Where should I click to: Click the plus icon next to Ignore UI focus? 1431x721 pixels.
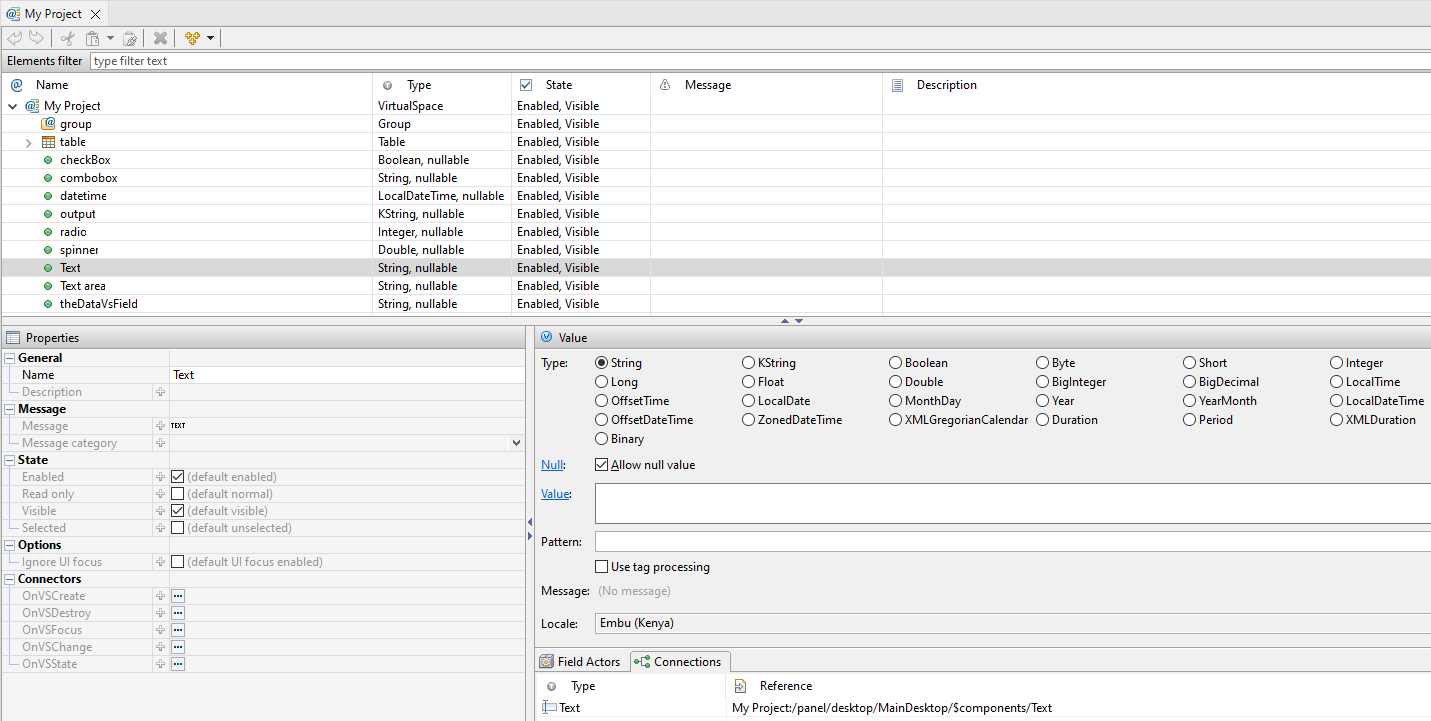[x=160, y=562]
